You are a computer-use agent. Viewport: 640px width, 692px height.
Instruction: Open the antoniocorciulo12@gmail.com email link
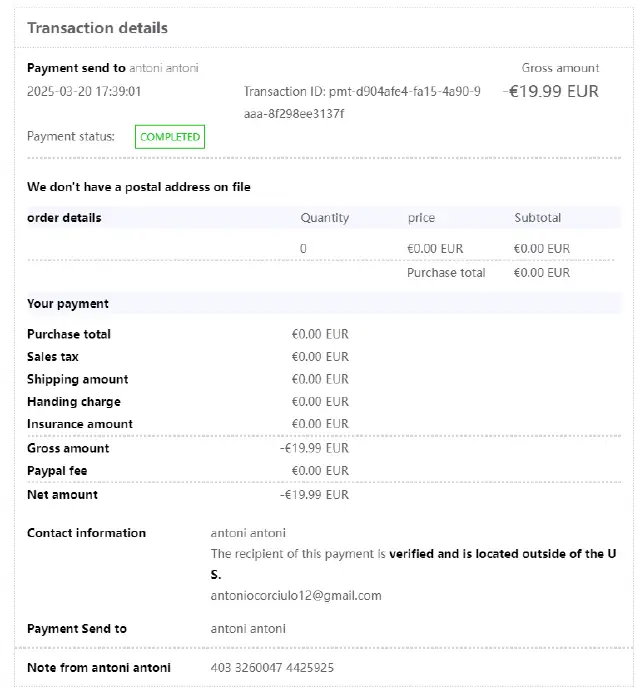pos(296,596)
